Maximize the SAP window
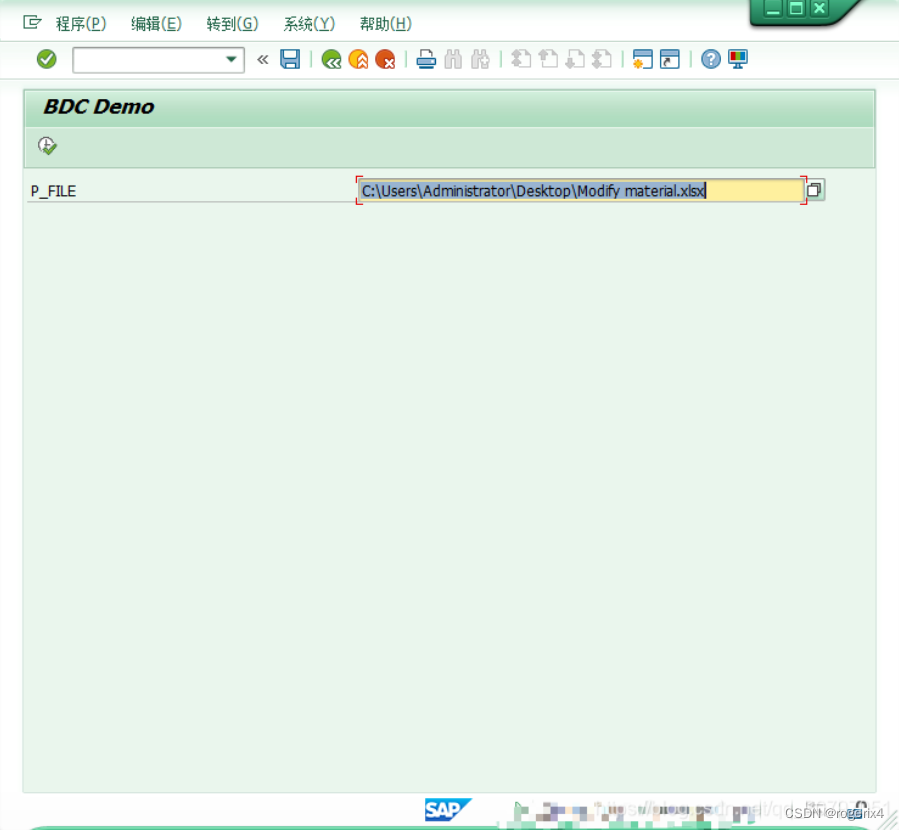Viewport: 899px width, 830px height. 796,9
